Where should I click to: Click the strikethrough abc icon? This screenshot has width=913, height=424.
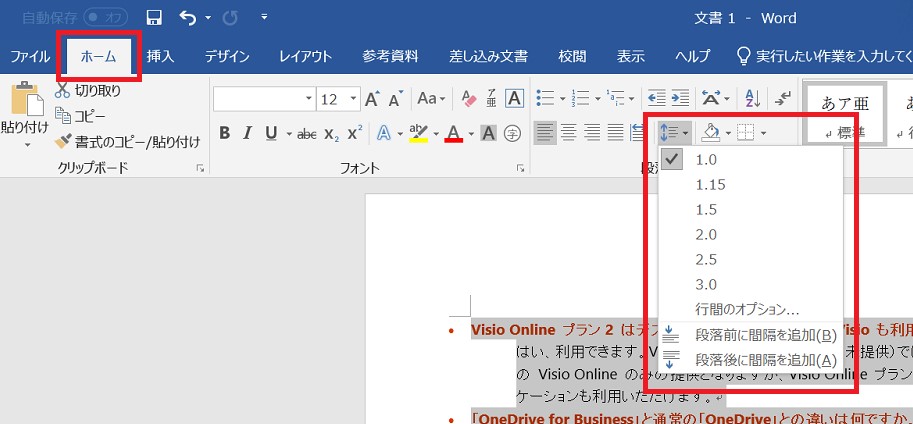[x=307, y=133]
